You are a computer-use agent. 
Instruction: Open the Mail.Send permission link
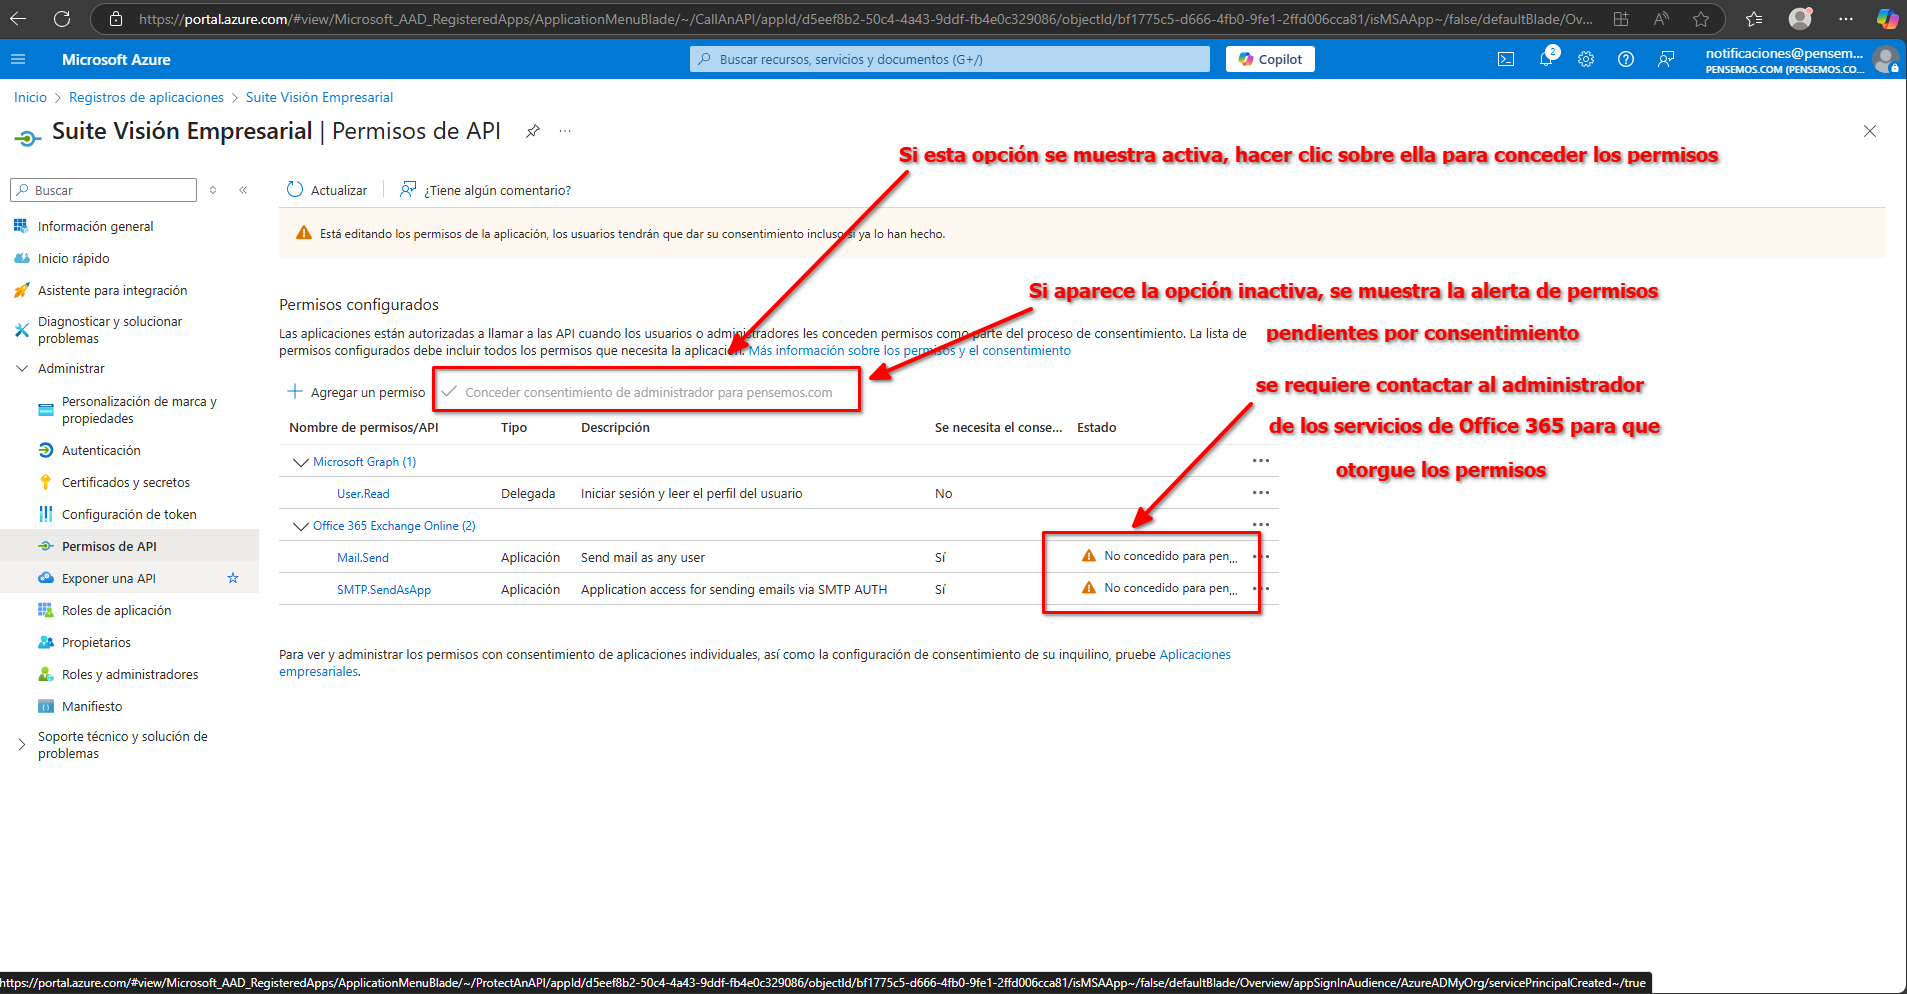pyautogui.click(x=362, y=558)
